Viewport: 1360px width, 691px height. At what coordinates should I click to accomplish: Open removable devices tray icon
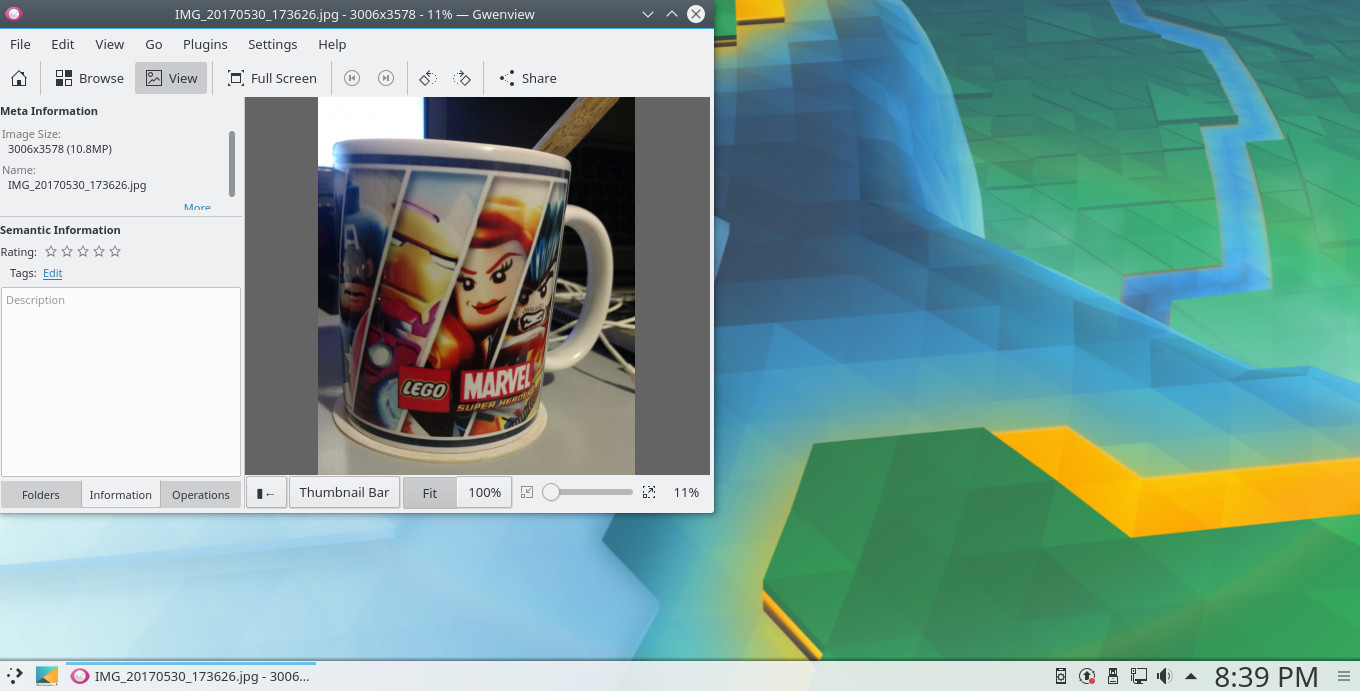(x=1113, y=676)
